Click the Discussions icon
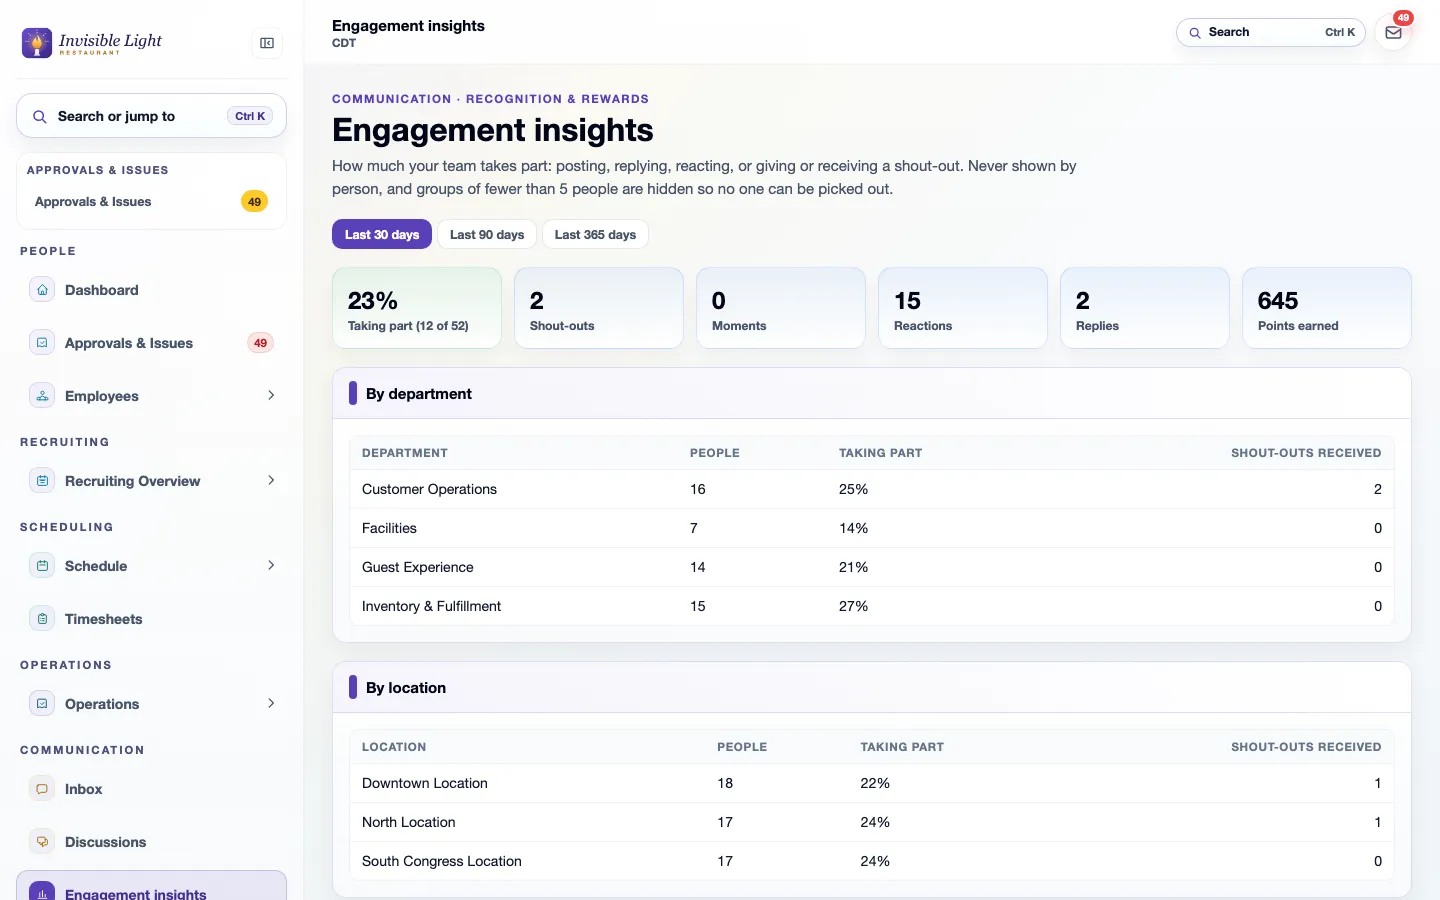 point(42,842)
